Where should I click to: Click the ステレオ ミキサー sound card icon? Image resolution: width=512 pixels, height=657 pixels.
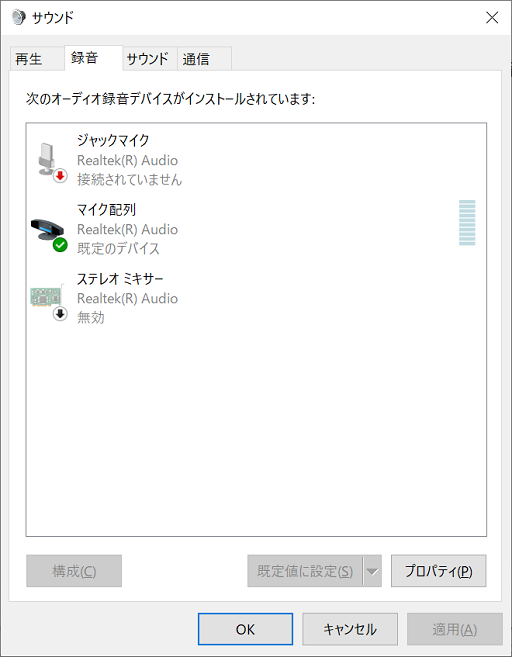coord(47,295)
